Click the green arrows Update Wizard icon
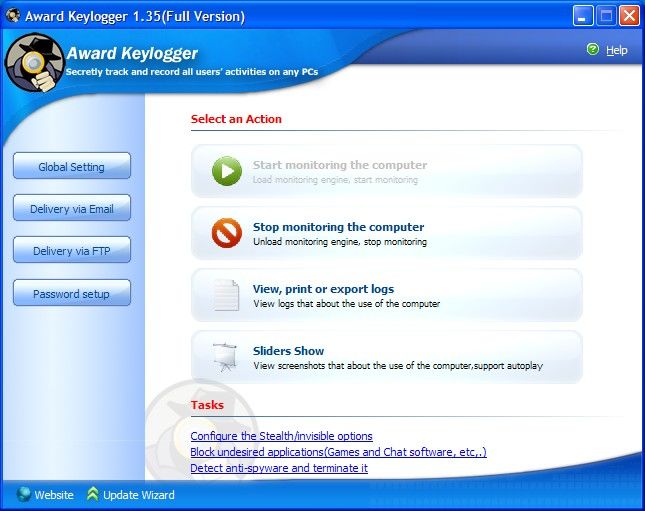The width and height of the screenshot is (645, 511). (93, 494)
